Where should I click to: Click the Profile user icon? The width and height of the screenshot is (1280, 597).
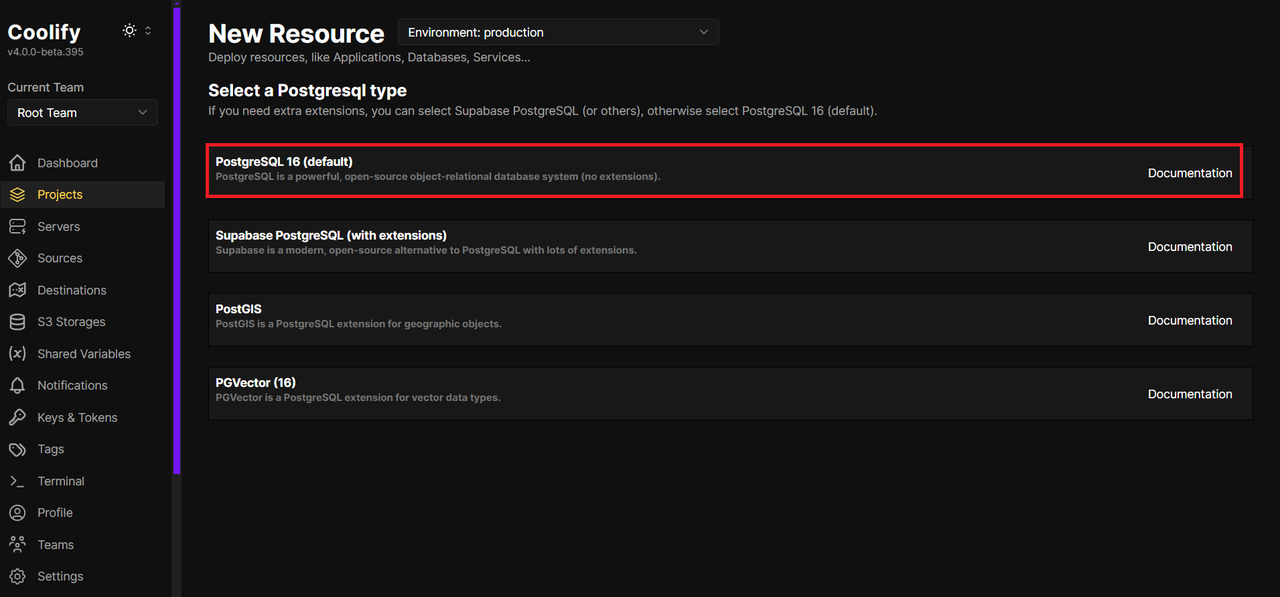pyautogui.click(x=17, y=513)
